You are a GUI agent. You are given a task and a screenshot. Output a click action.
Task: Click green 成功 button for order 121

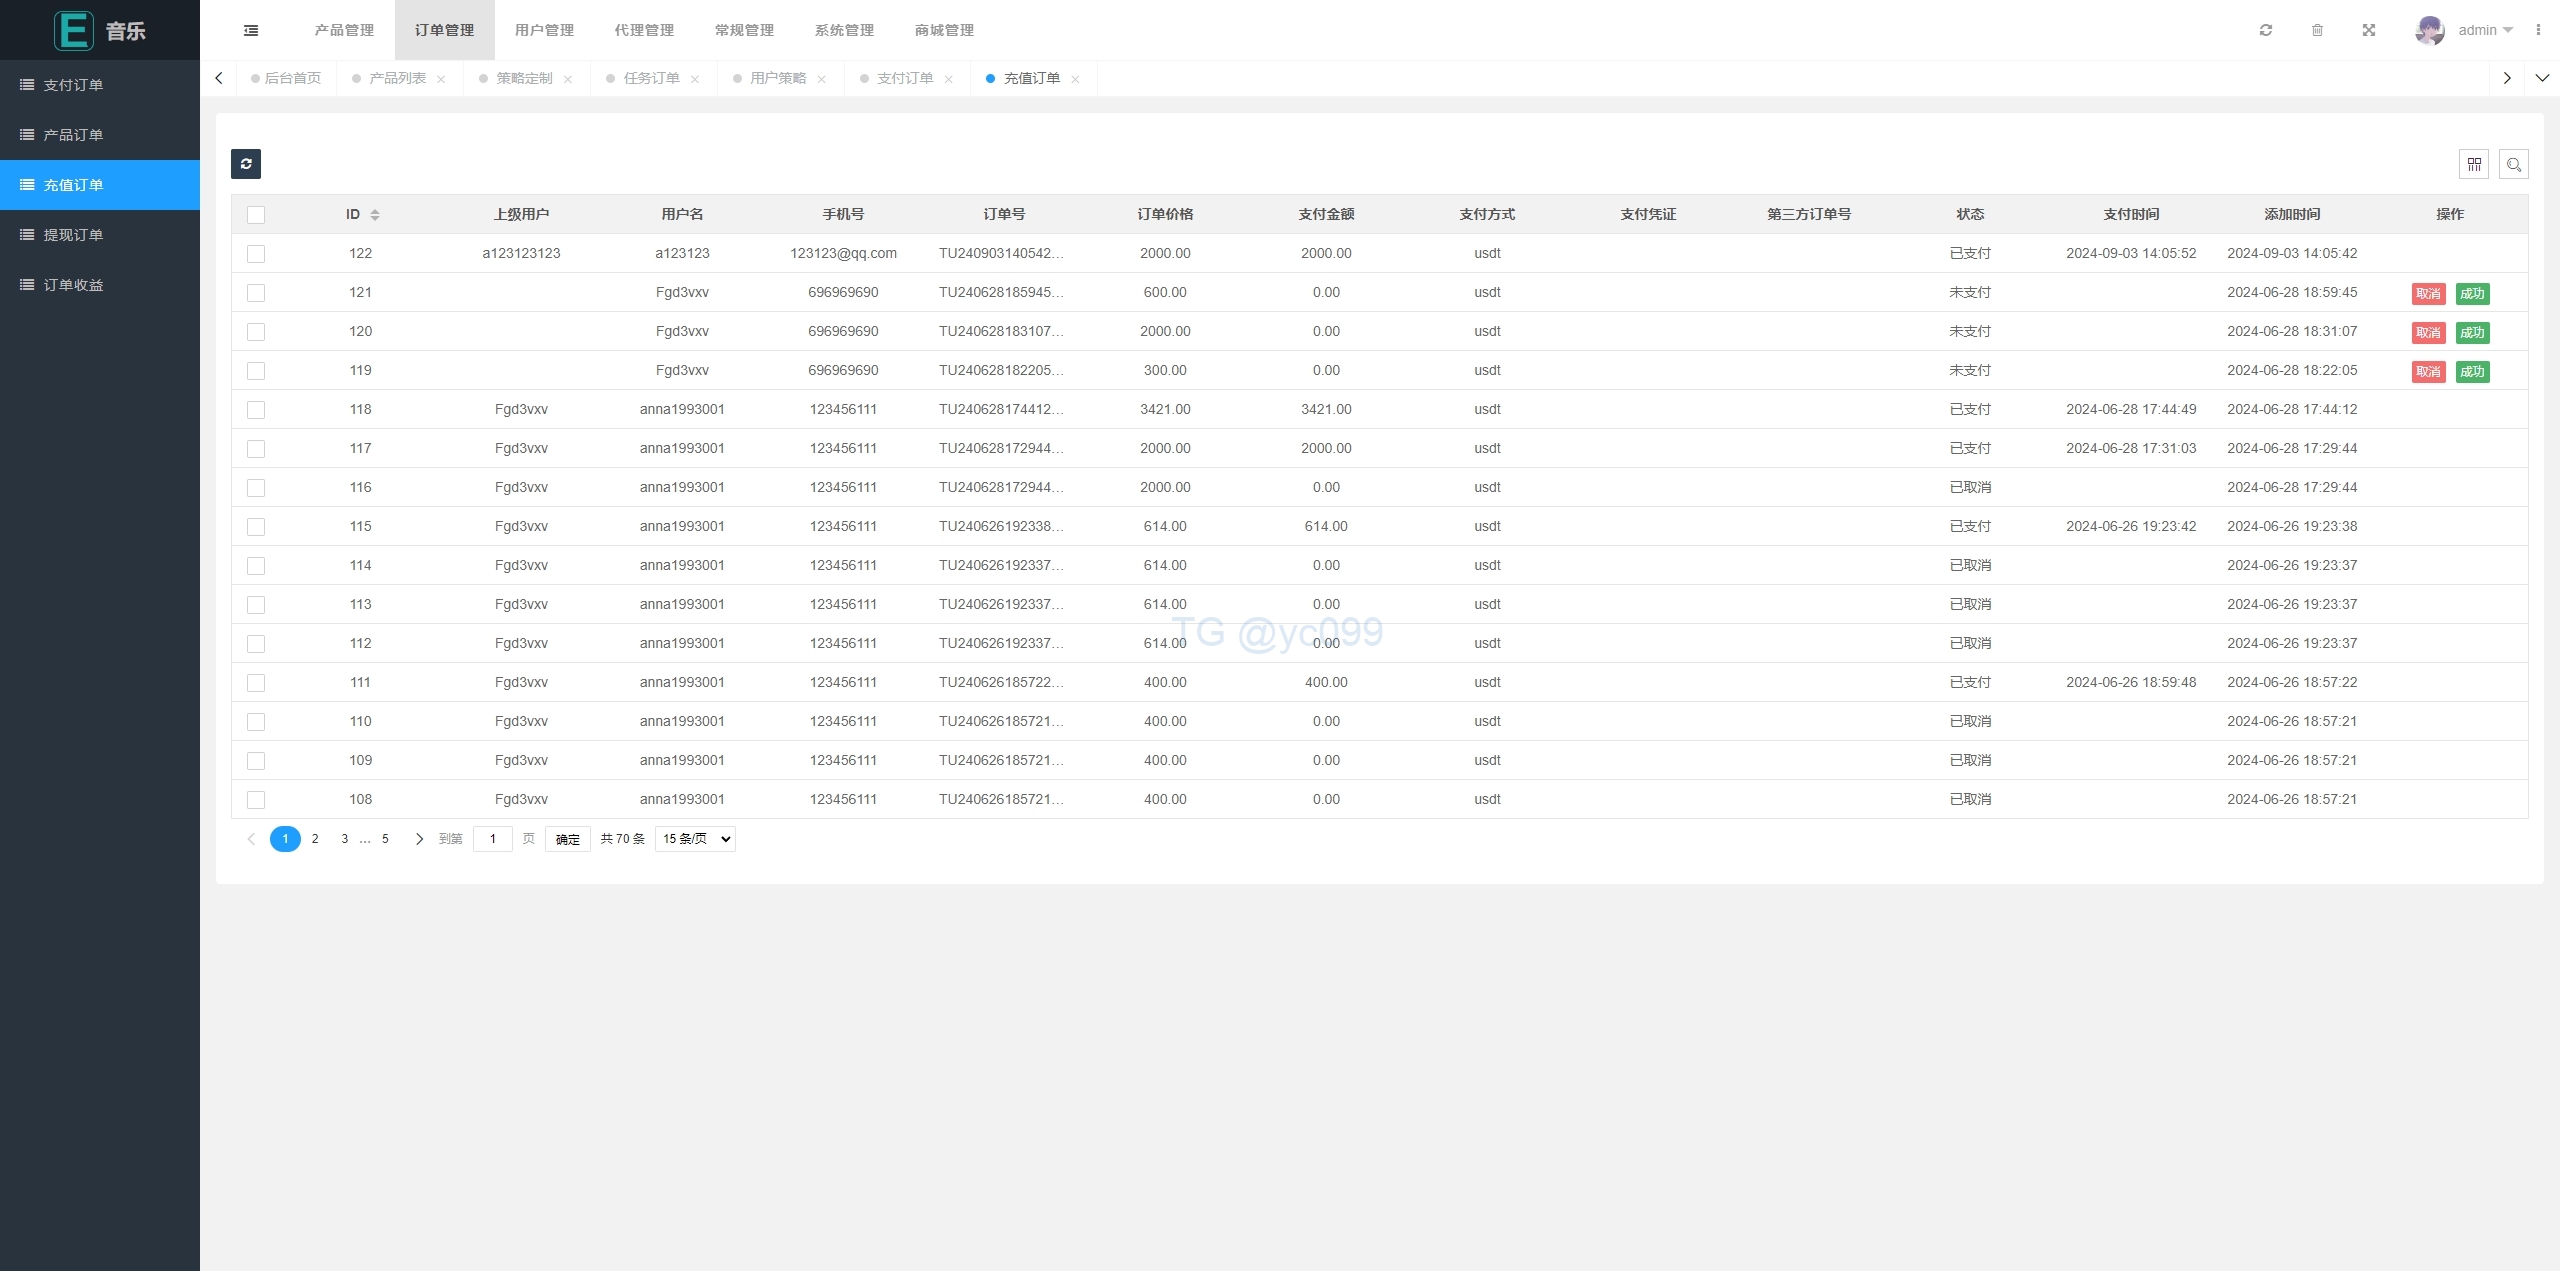[x=2472, y=294]
